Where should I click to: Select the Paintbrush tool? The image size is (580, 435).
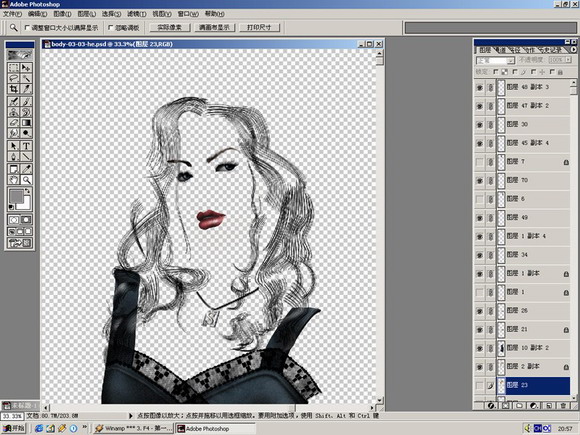(26, 101)
